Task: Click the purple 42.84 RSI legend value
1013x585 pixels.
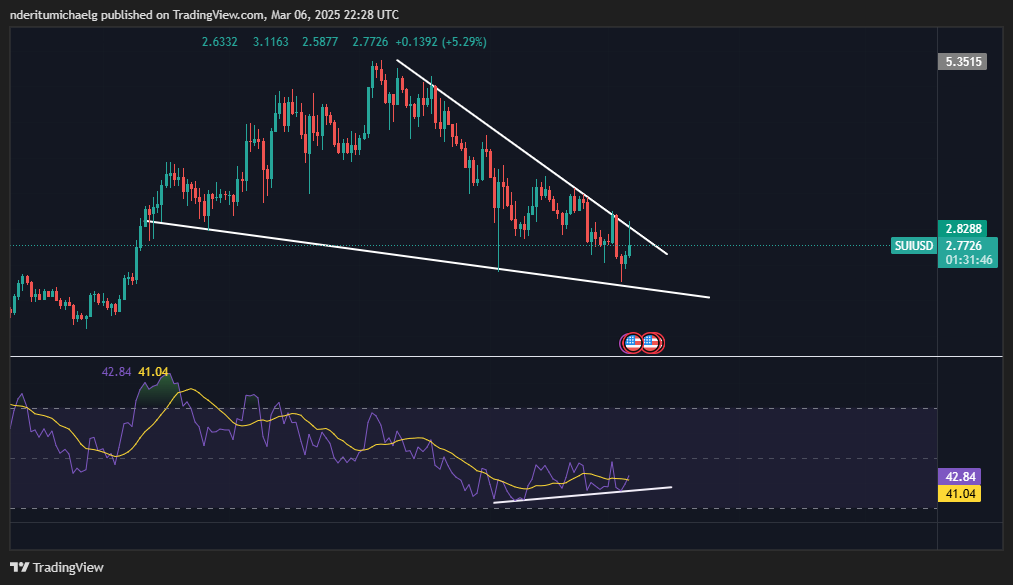Action: click(117, 371)
